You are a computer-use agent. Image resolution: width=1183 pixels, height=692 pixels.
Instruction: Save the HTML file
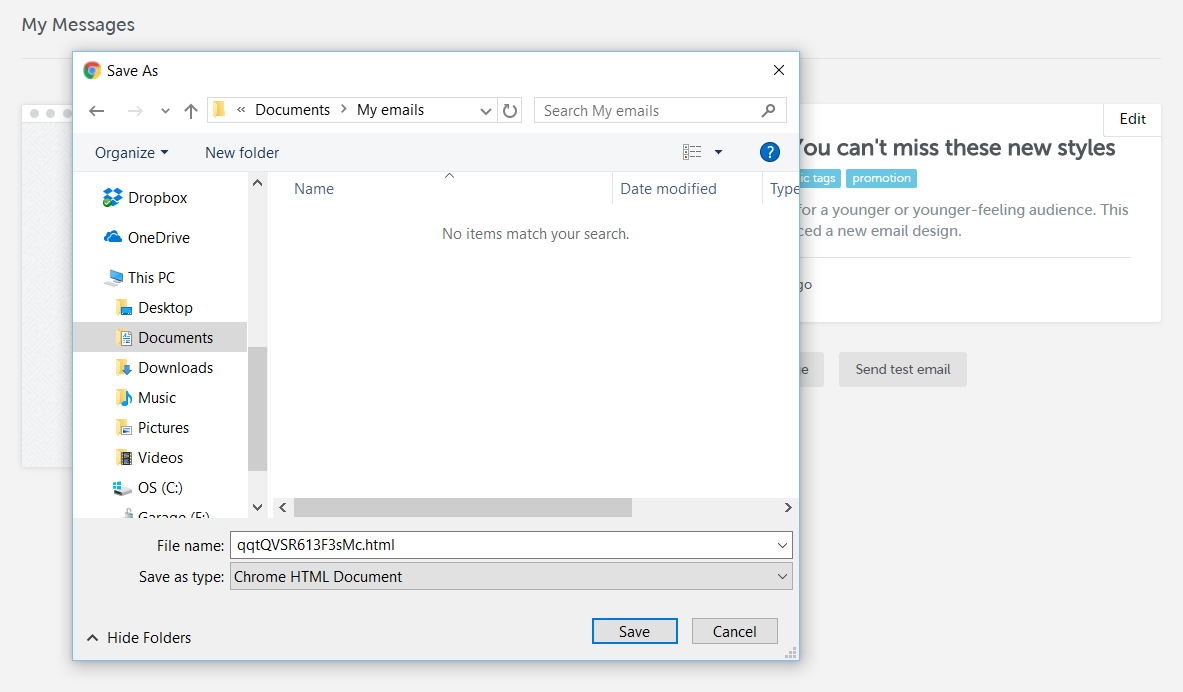[635, 632]
